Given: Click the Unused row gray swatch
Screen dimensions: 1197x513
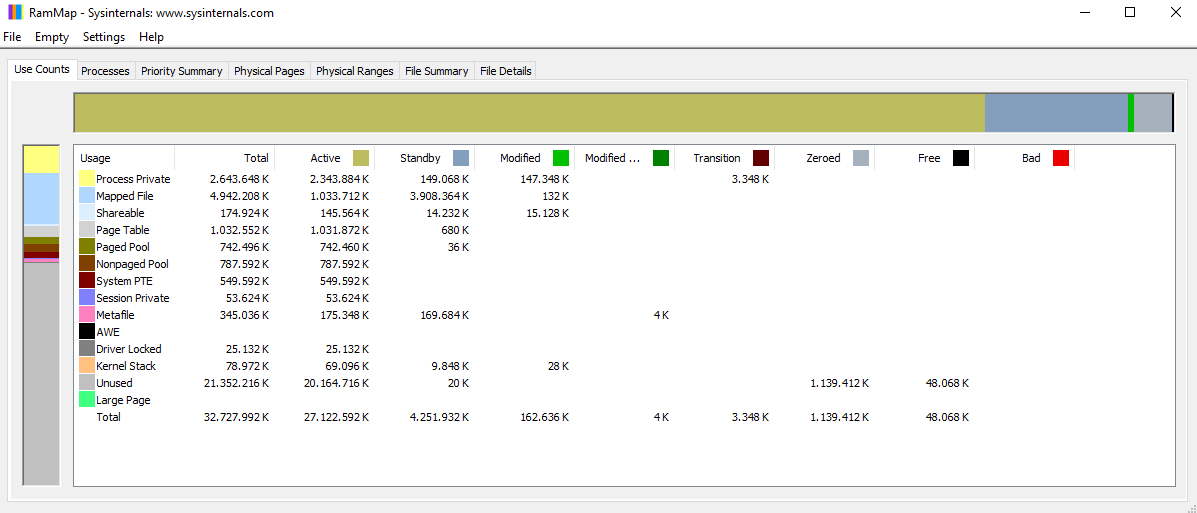Looking at the screenshot, I should click(87, 383).
